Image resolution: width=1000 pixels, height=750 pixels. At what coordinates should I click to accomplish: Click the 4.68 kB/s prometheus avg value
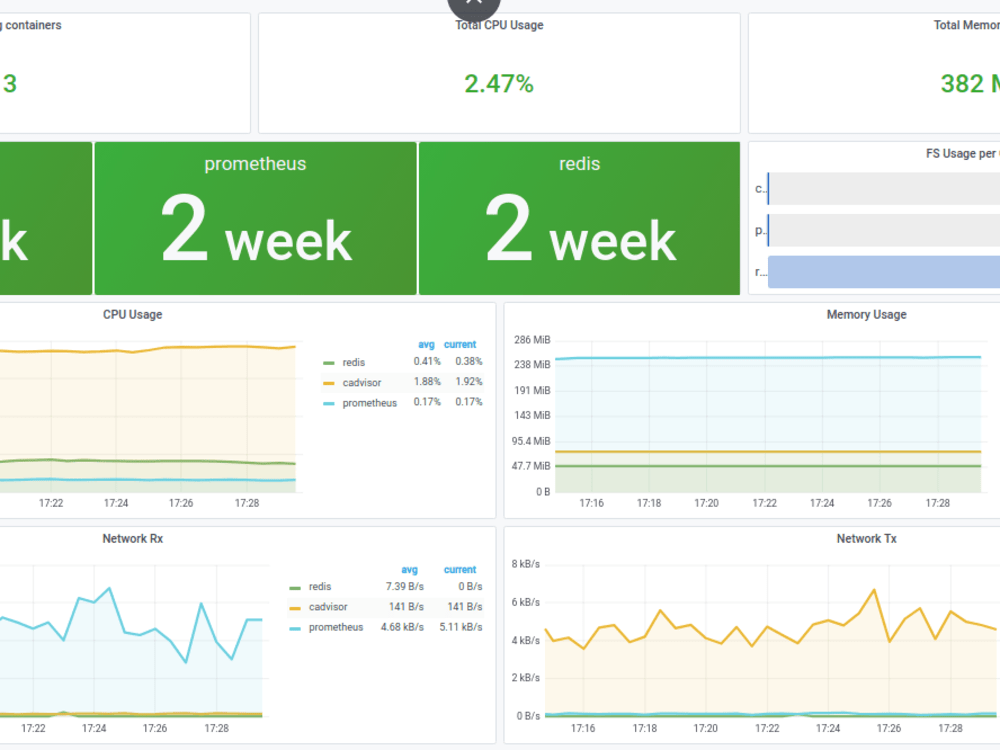[x=402, y=628]
